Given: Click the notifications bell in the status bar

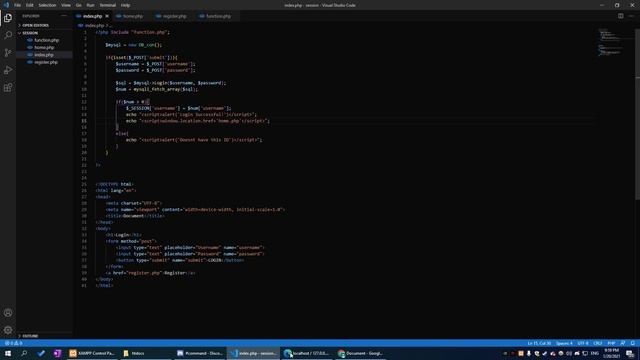Looking at the screenshot, I should [x=632, y=343].
